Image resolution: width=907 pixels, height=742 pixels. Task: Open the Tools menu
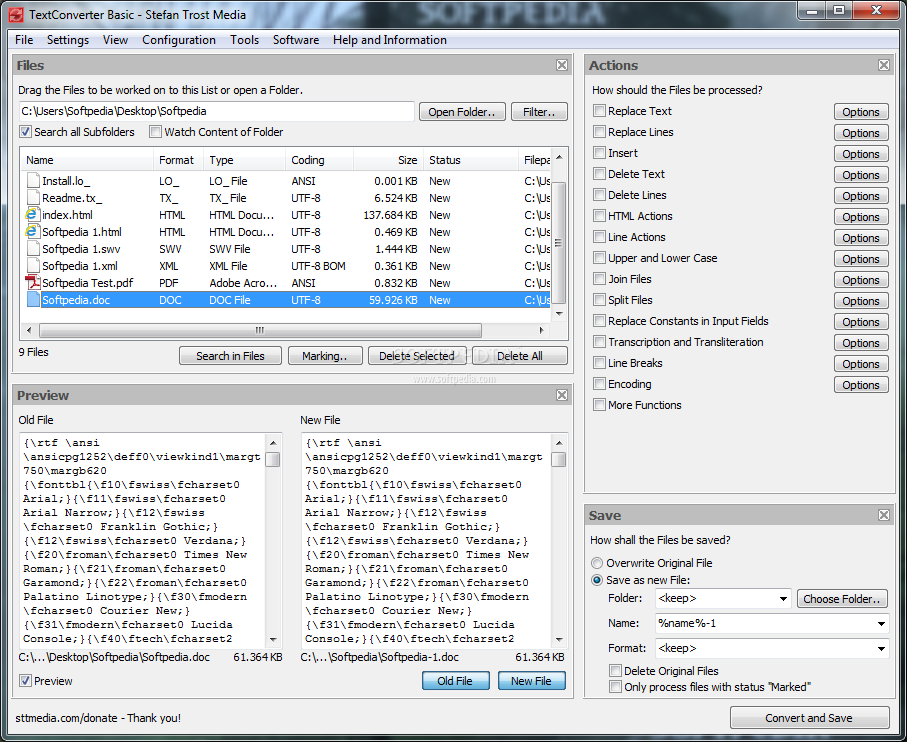[244, 40]
